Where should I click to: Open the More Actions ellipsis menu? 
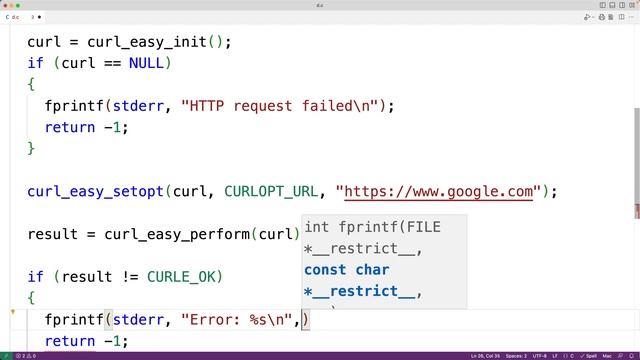coord(631,17)
